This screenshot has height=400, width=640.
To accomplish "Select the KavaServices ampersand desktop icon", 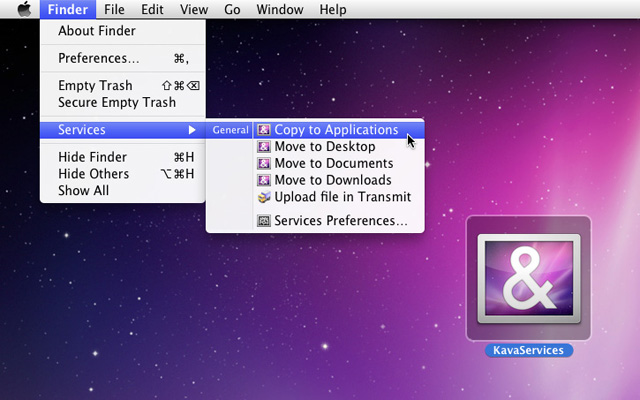I will [x=528, y=279].
